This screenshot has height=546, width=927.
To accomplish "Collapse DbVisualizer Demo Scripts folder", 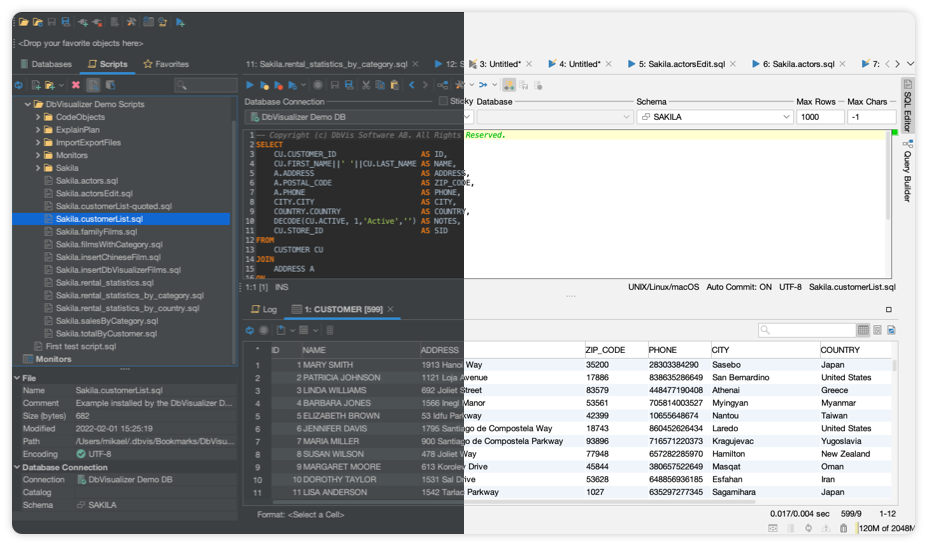I will click(27, 104).
